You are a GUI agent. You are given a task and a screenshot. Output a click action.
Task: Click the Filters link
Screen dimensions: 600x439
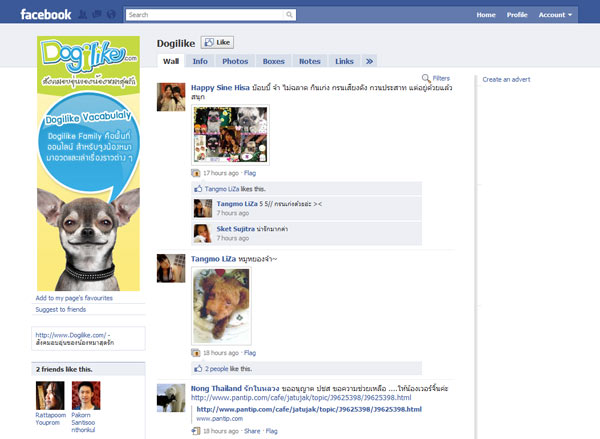(x=441, y=78)
